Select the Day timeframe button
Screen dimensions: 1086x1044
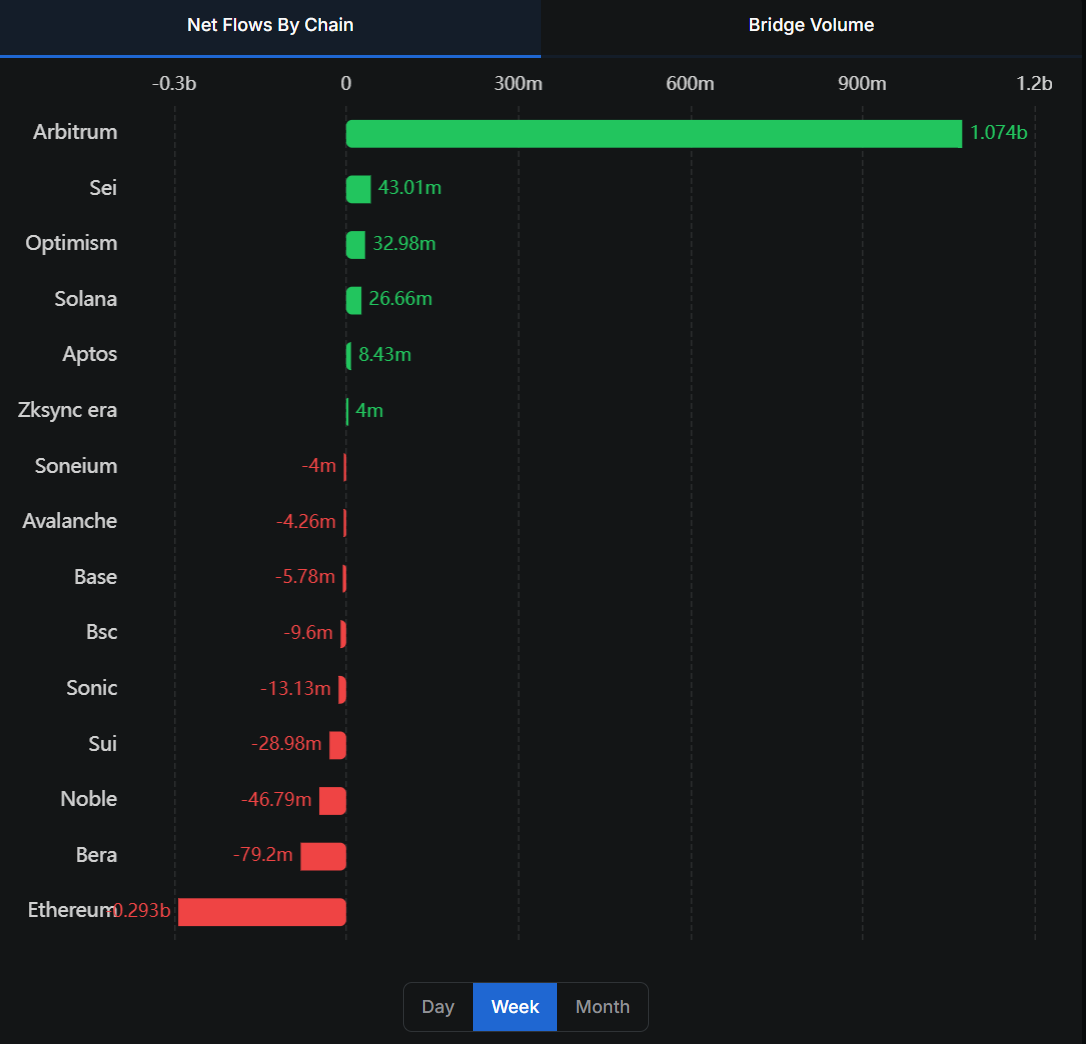tap(438, 1007)
